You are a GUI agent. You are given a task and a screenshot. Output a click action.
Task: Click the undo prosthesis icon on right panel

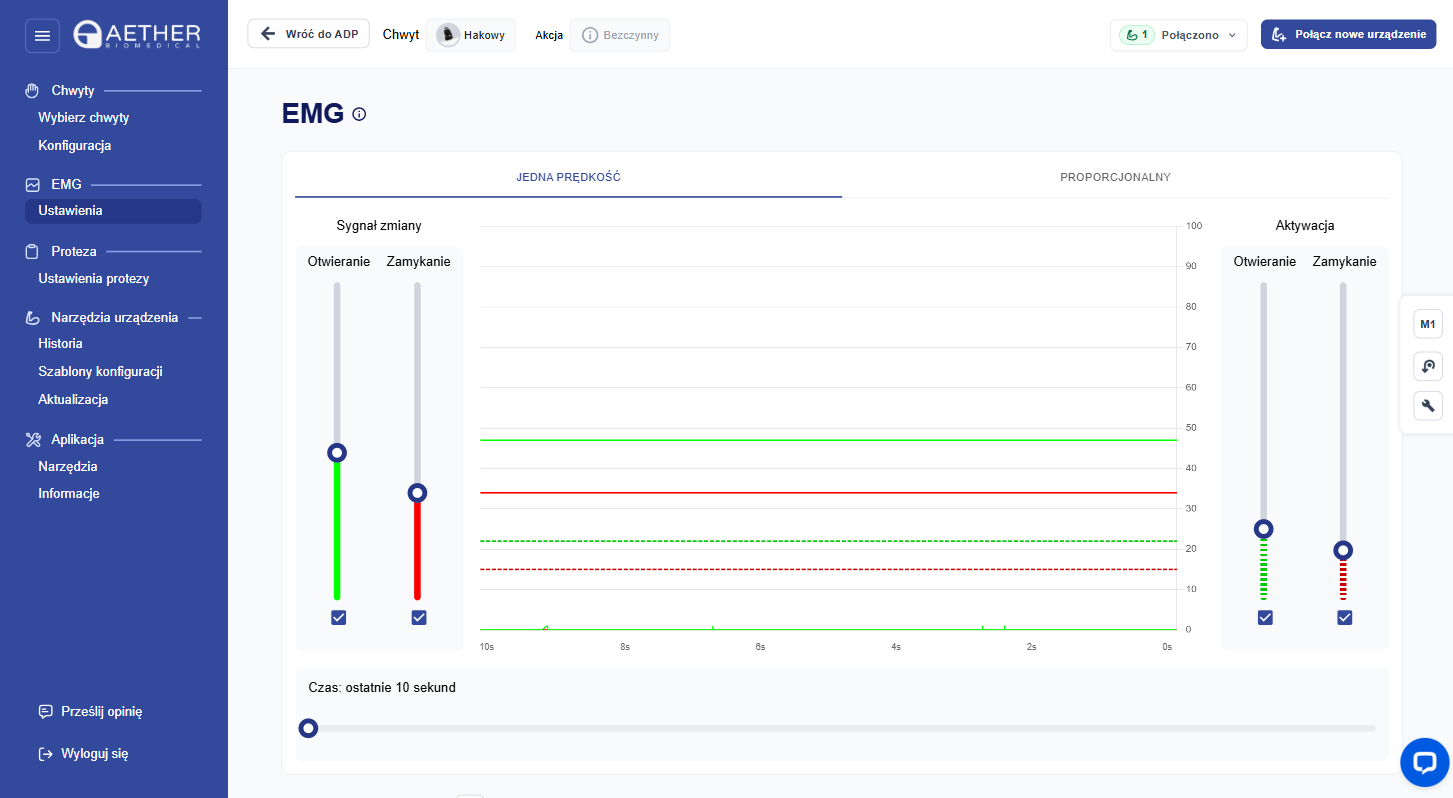pyautogui.click(x=1428, y=366)
